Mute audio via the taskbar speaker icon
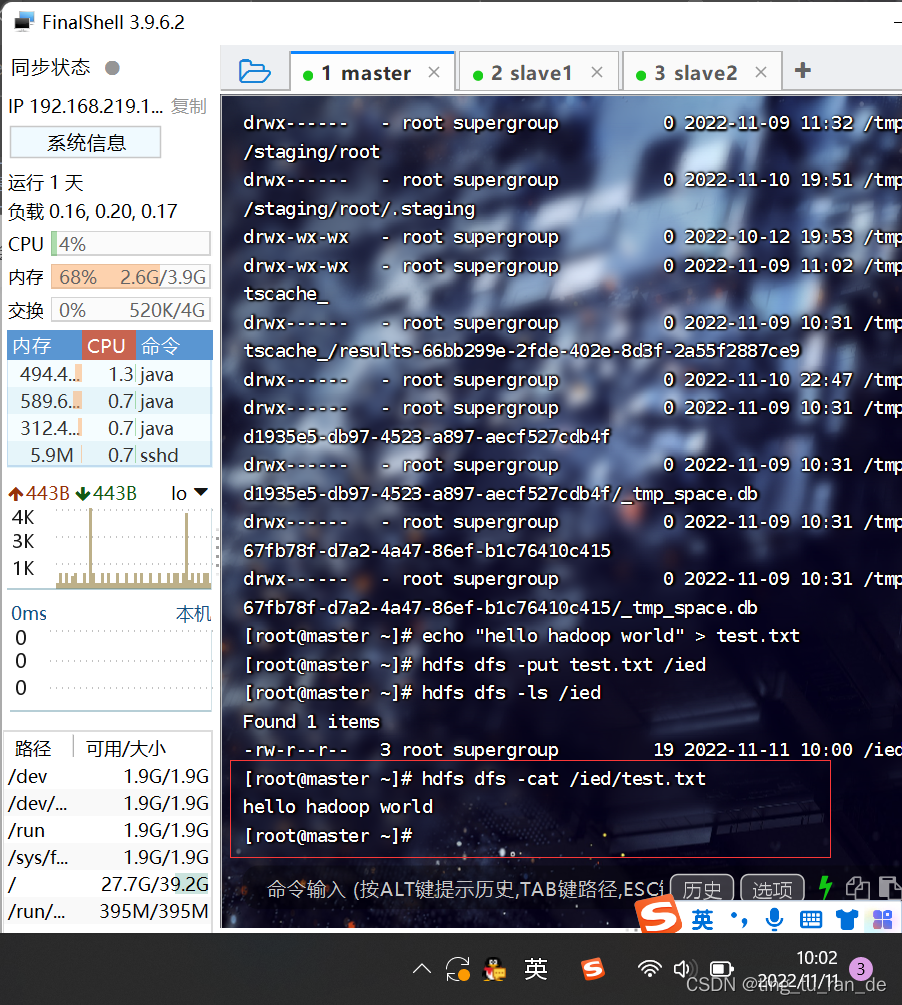Screen dimensions: 902x1005 [684, 968]
